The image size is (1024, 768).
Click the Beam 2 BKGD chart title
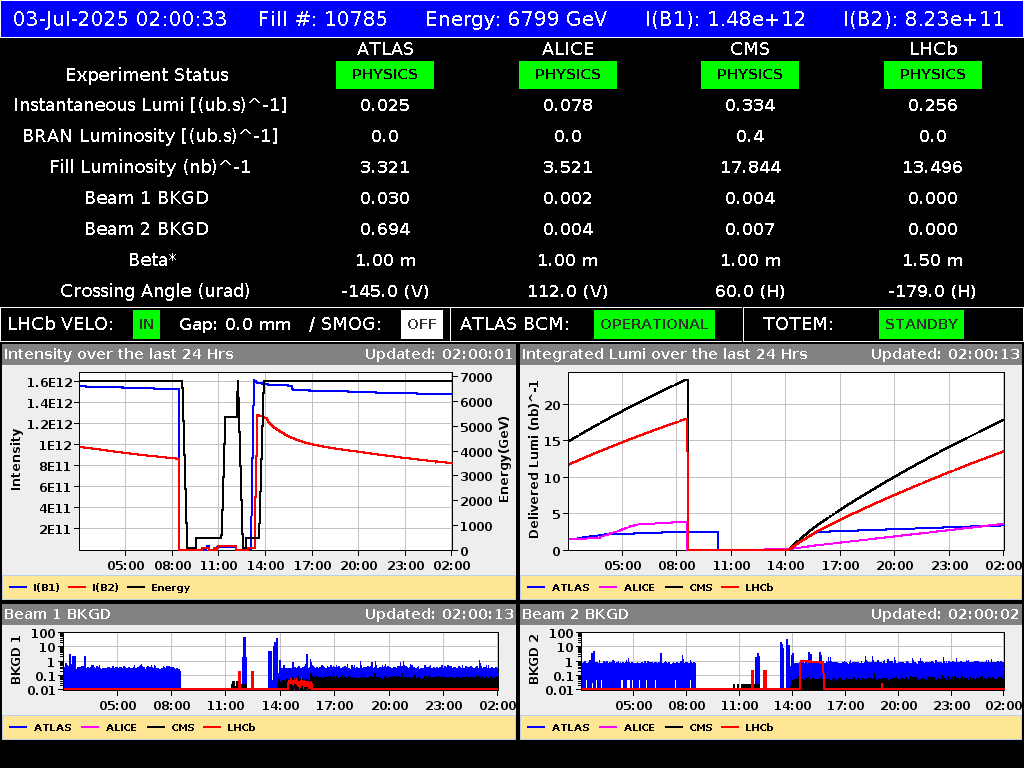click(575, 614)
